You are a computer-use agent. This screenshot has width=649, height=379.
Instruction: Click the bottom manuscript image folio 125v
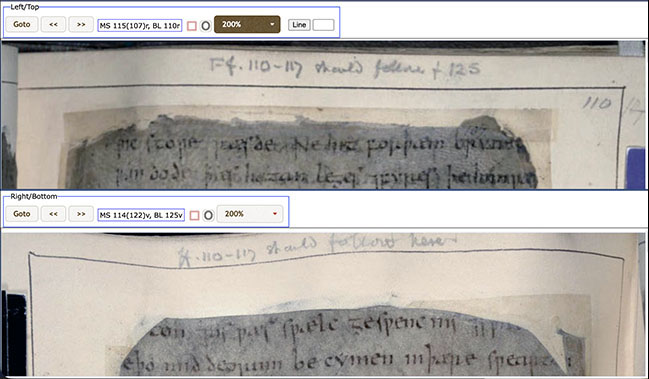point(324,305)
